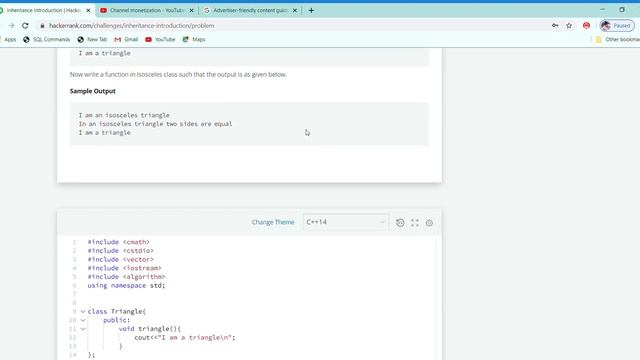Open the Maps bookmark
This screenshot has width=640, height=360.
pyautogui.click(x=194, y=40)
